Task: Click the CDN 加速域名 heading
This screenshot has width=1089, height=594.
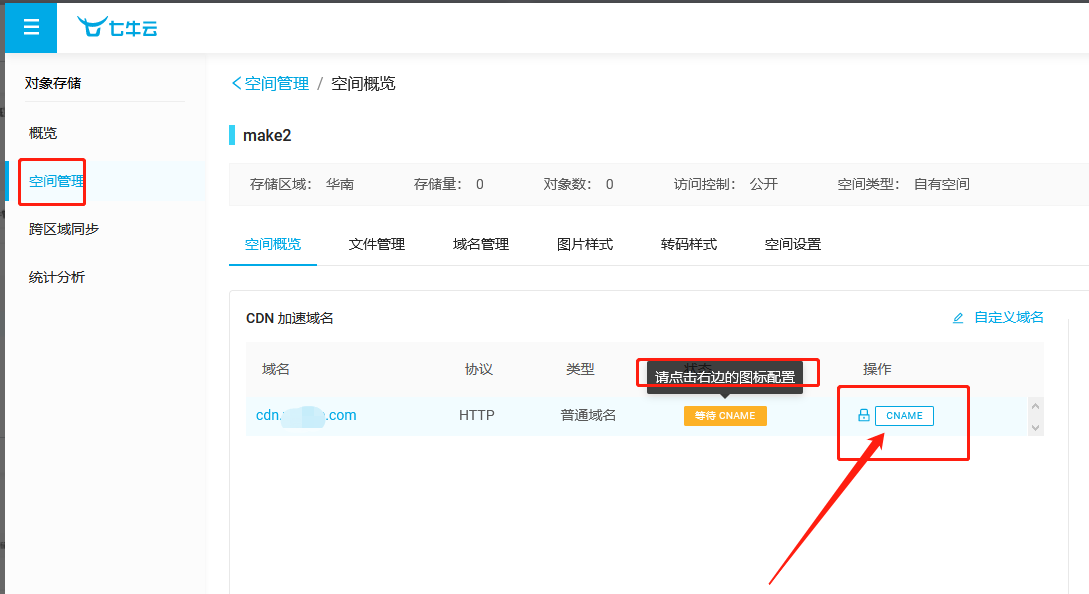Action: coord(290,318)
